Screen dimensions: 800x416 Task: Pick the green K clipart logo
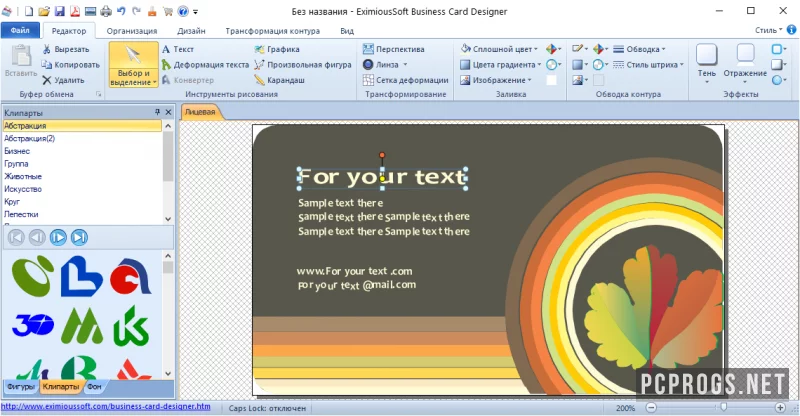(x=131, y=326)
